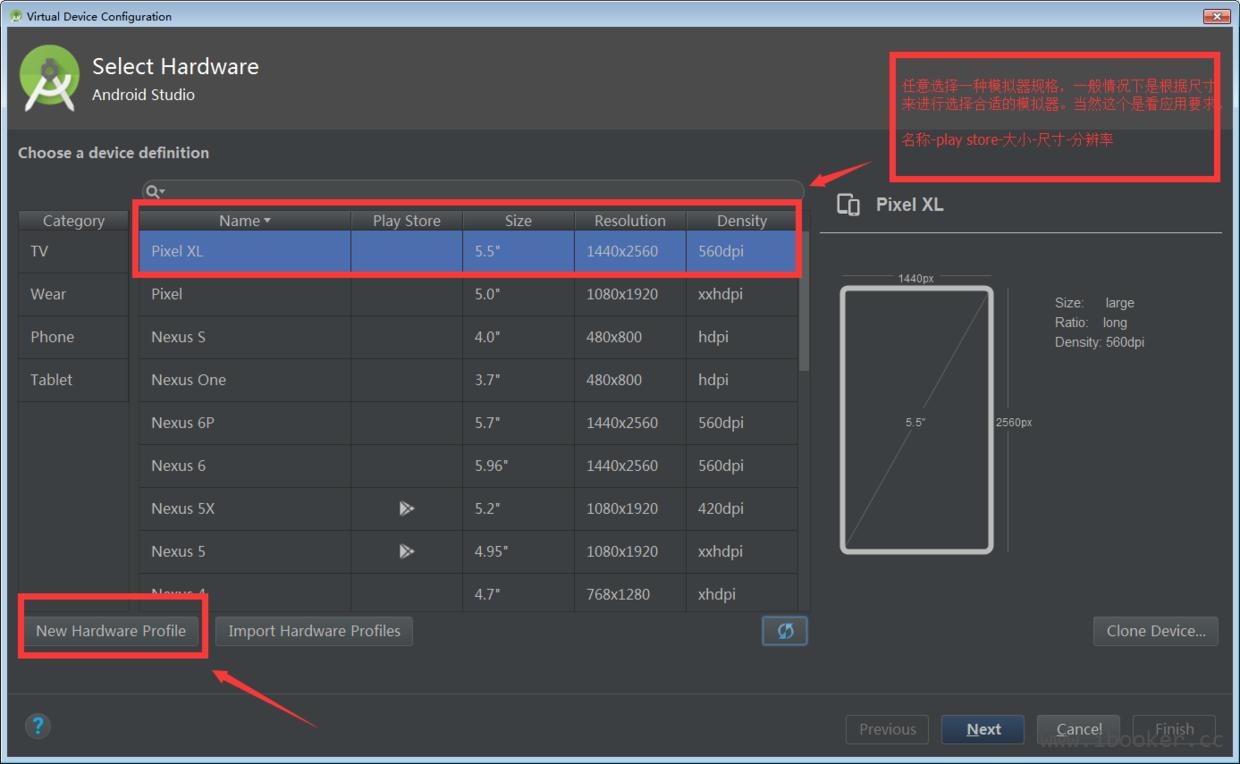Sort by the Name column header
Screen dimensions: 1240x764
[x=245, y=221]
